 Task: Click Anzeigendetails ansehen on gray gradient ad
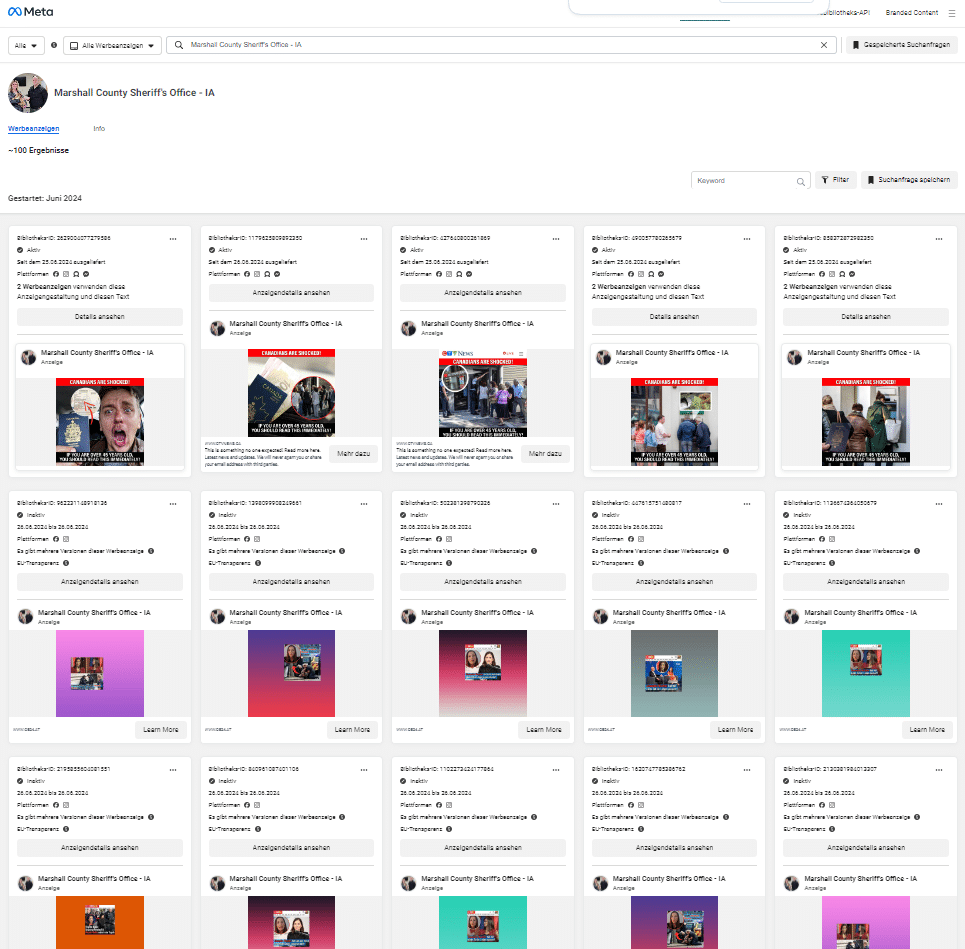(674, 582)
